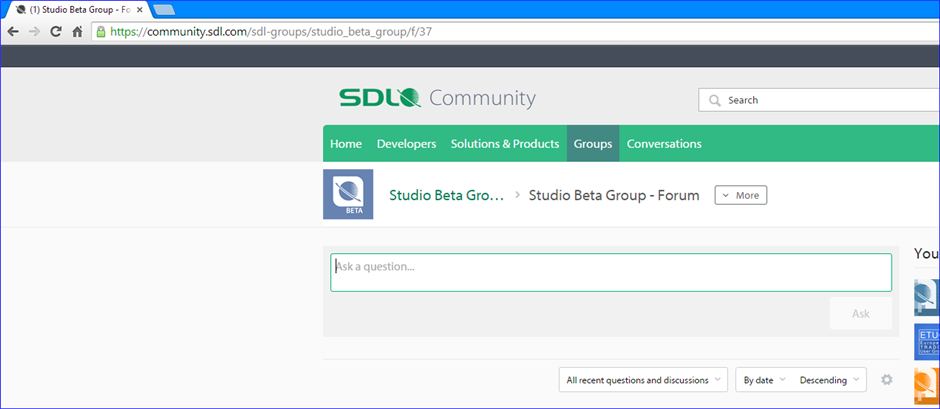This screenshot has height=409, width=940.
Task: Click the browser back arrow
Action: tap(13, 31)
